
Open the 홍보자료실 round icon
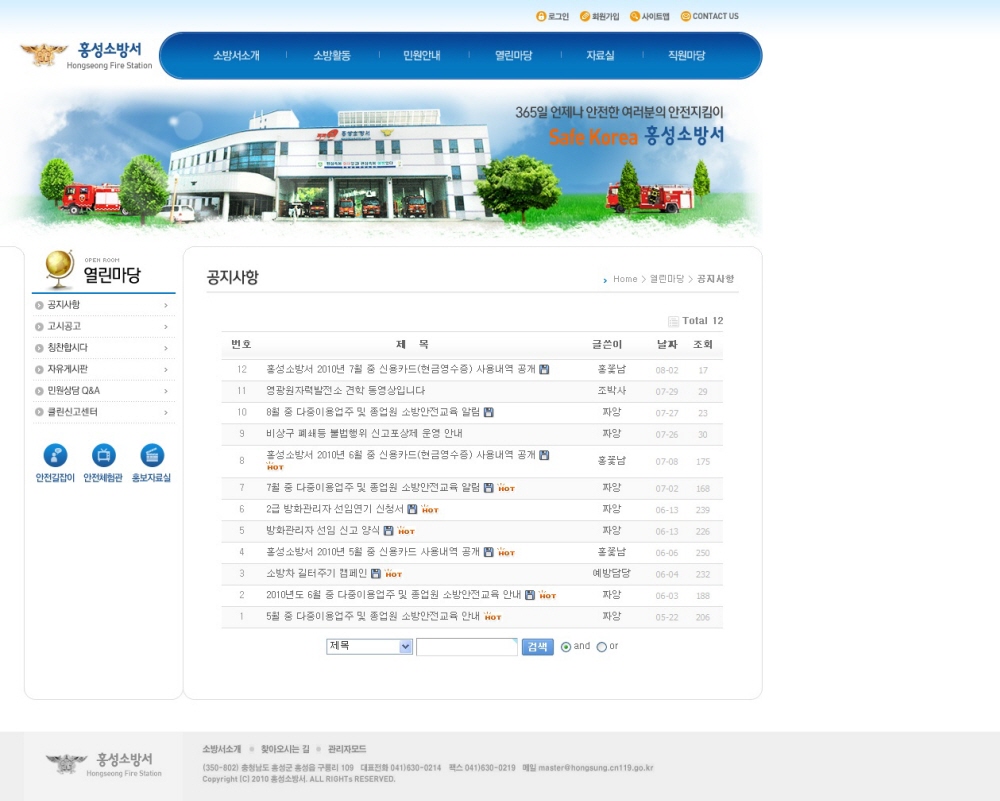click(x=152, y=456)
